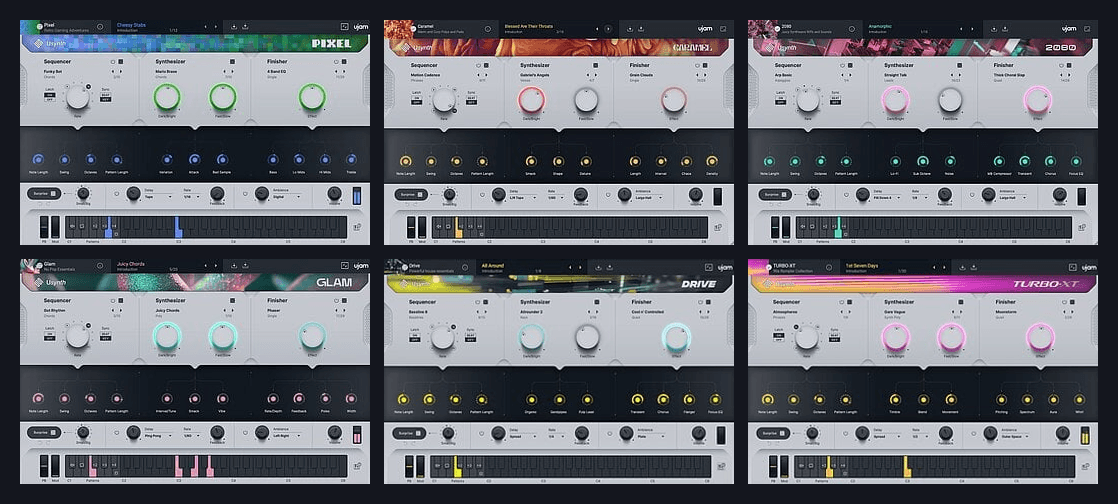Click the Mod wheel in Turbo-XT
1118x504 pixels.
click(x=785, y=467)
